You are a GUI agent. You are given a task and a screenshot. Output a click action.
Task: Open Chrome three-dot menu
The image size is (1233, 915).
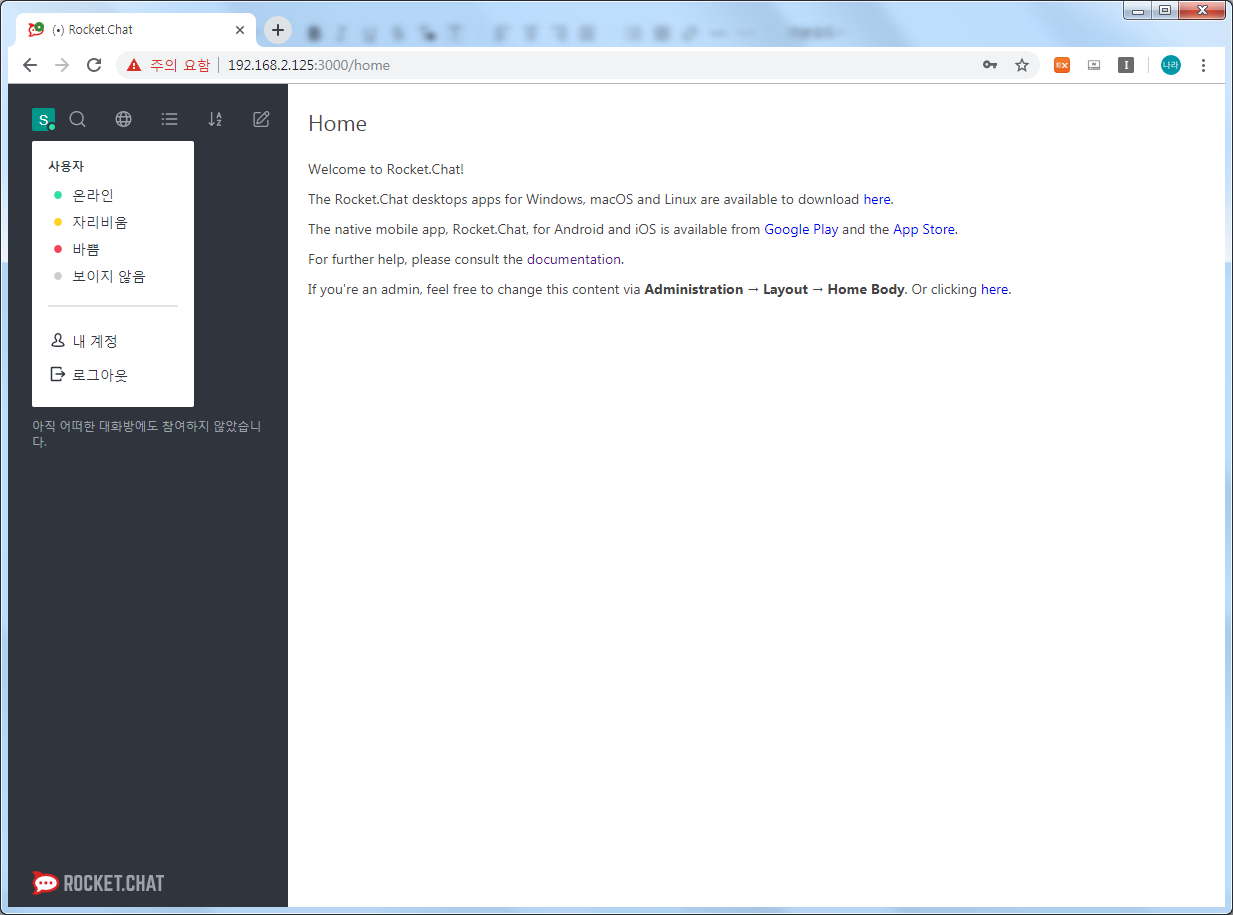1203,65
